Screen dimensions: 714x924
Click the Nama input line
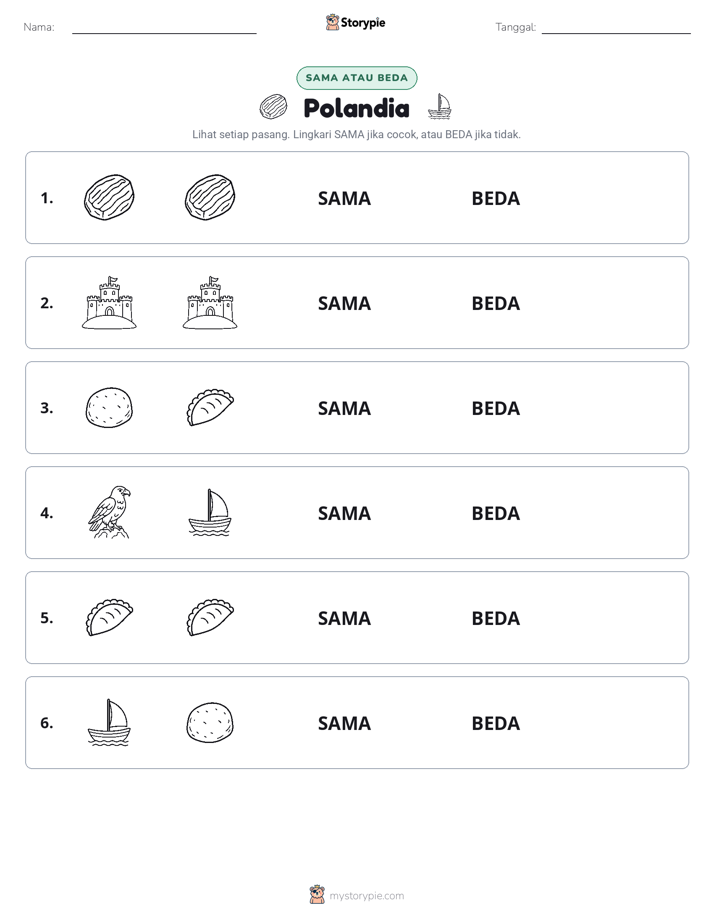(164, 28)
